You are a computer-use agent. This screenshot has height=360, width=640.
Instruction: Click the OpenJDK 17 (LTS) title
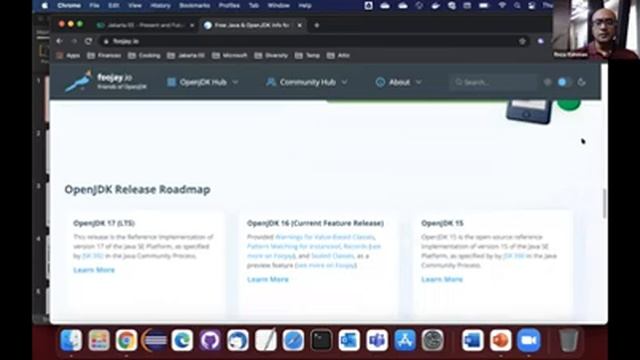(104, 223)
